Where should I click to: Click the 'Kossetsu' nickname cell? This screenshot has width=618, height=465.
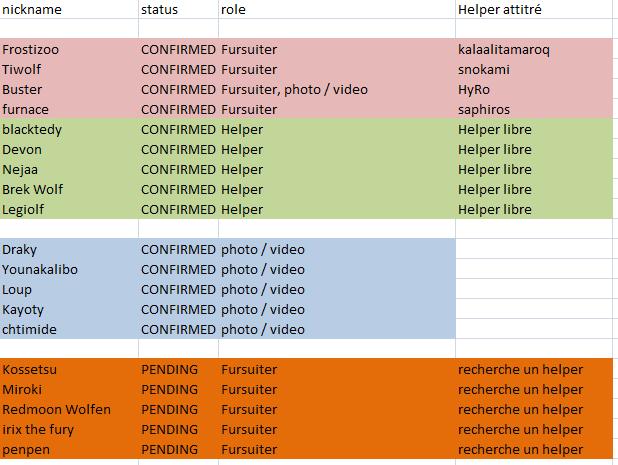tap(30, 369)
